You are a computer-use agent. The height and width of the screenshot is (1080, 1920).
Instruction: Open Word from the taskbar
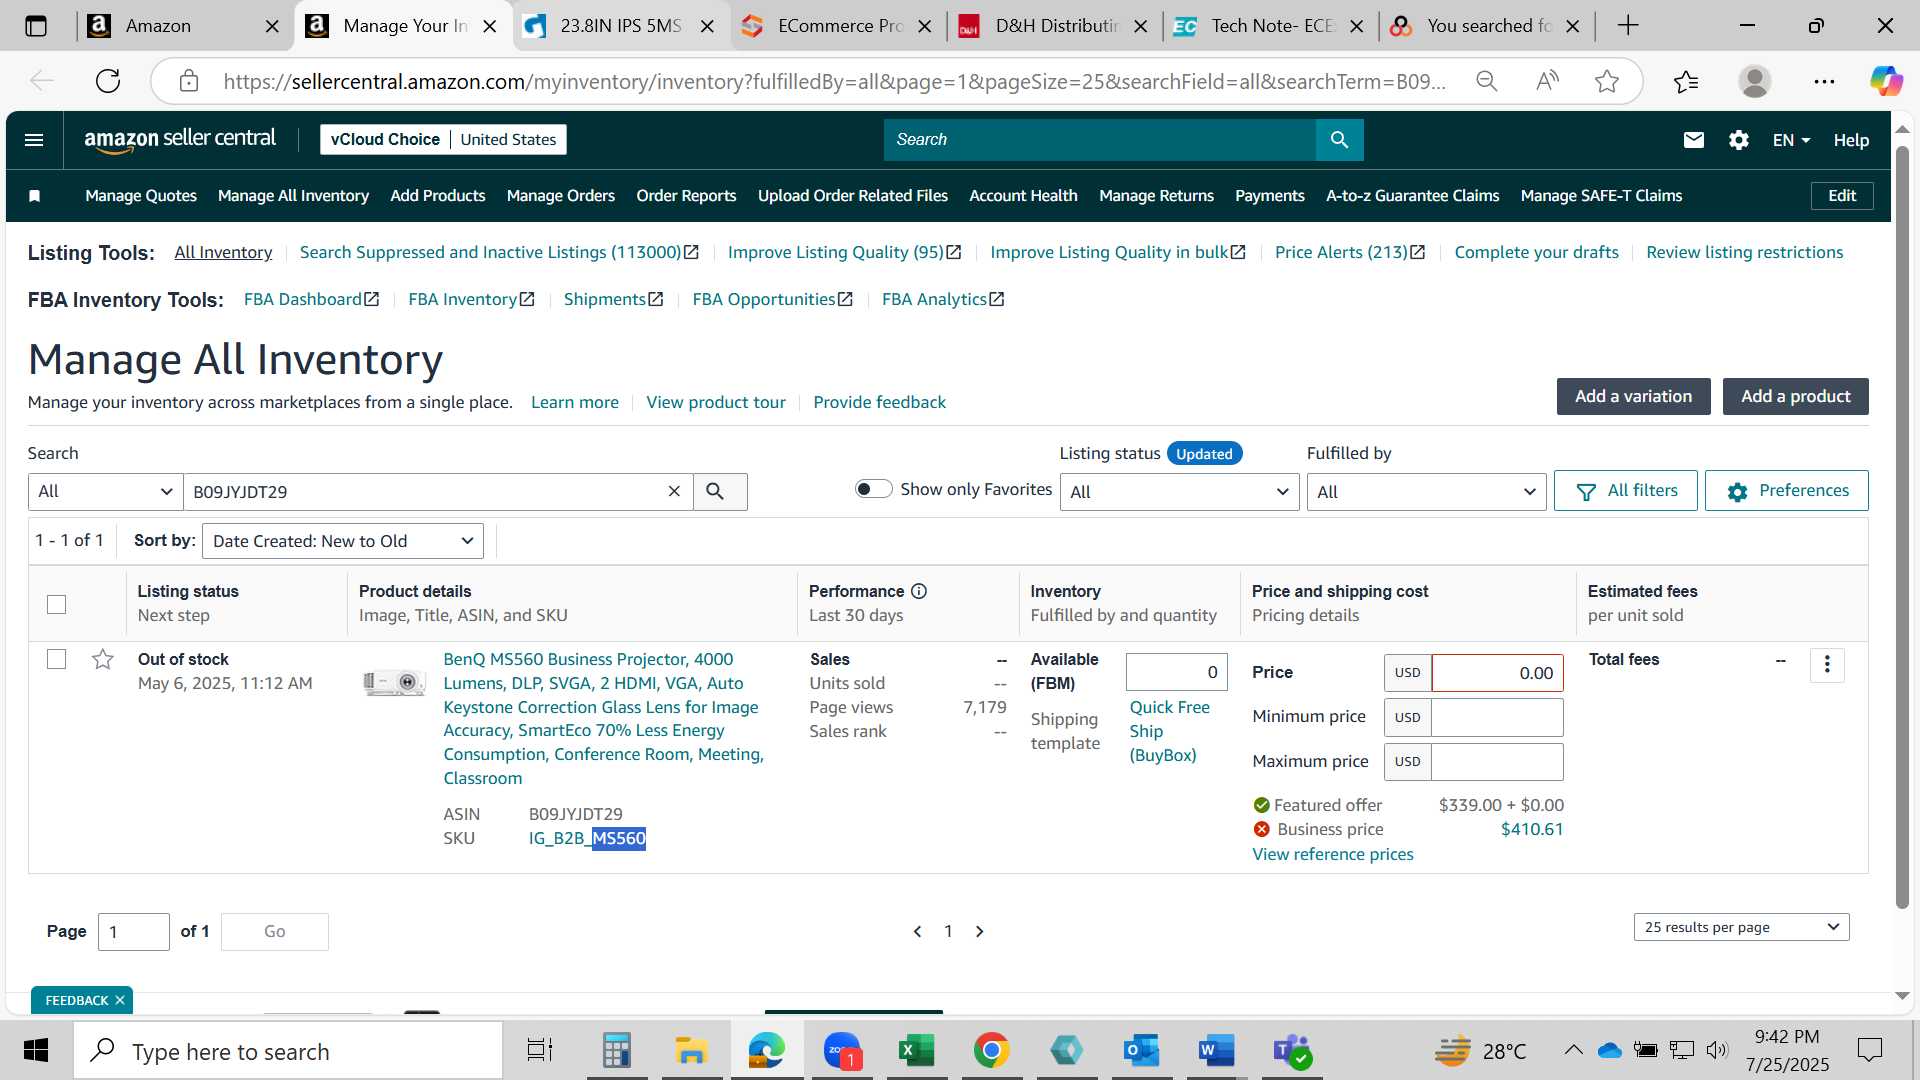click(1216, 1051)
